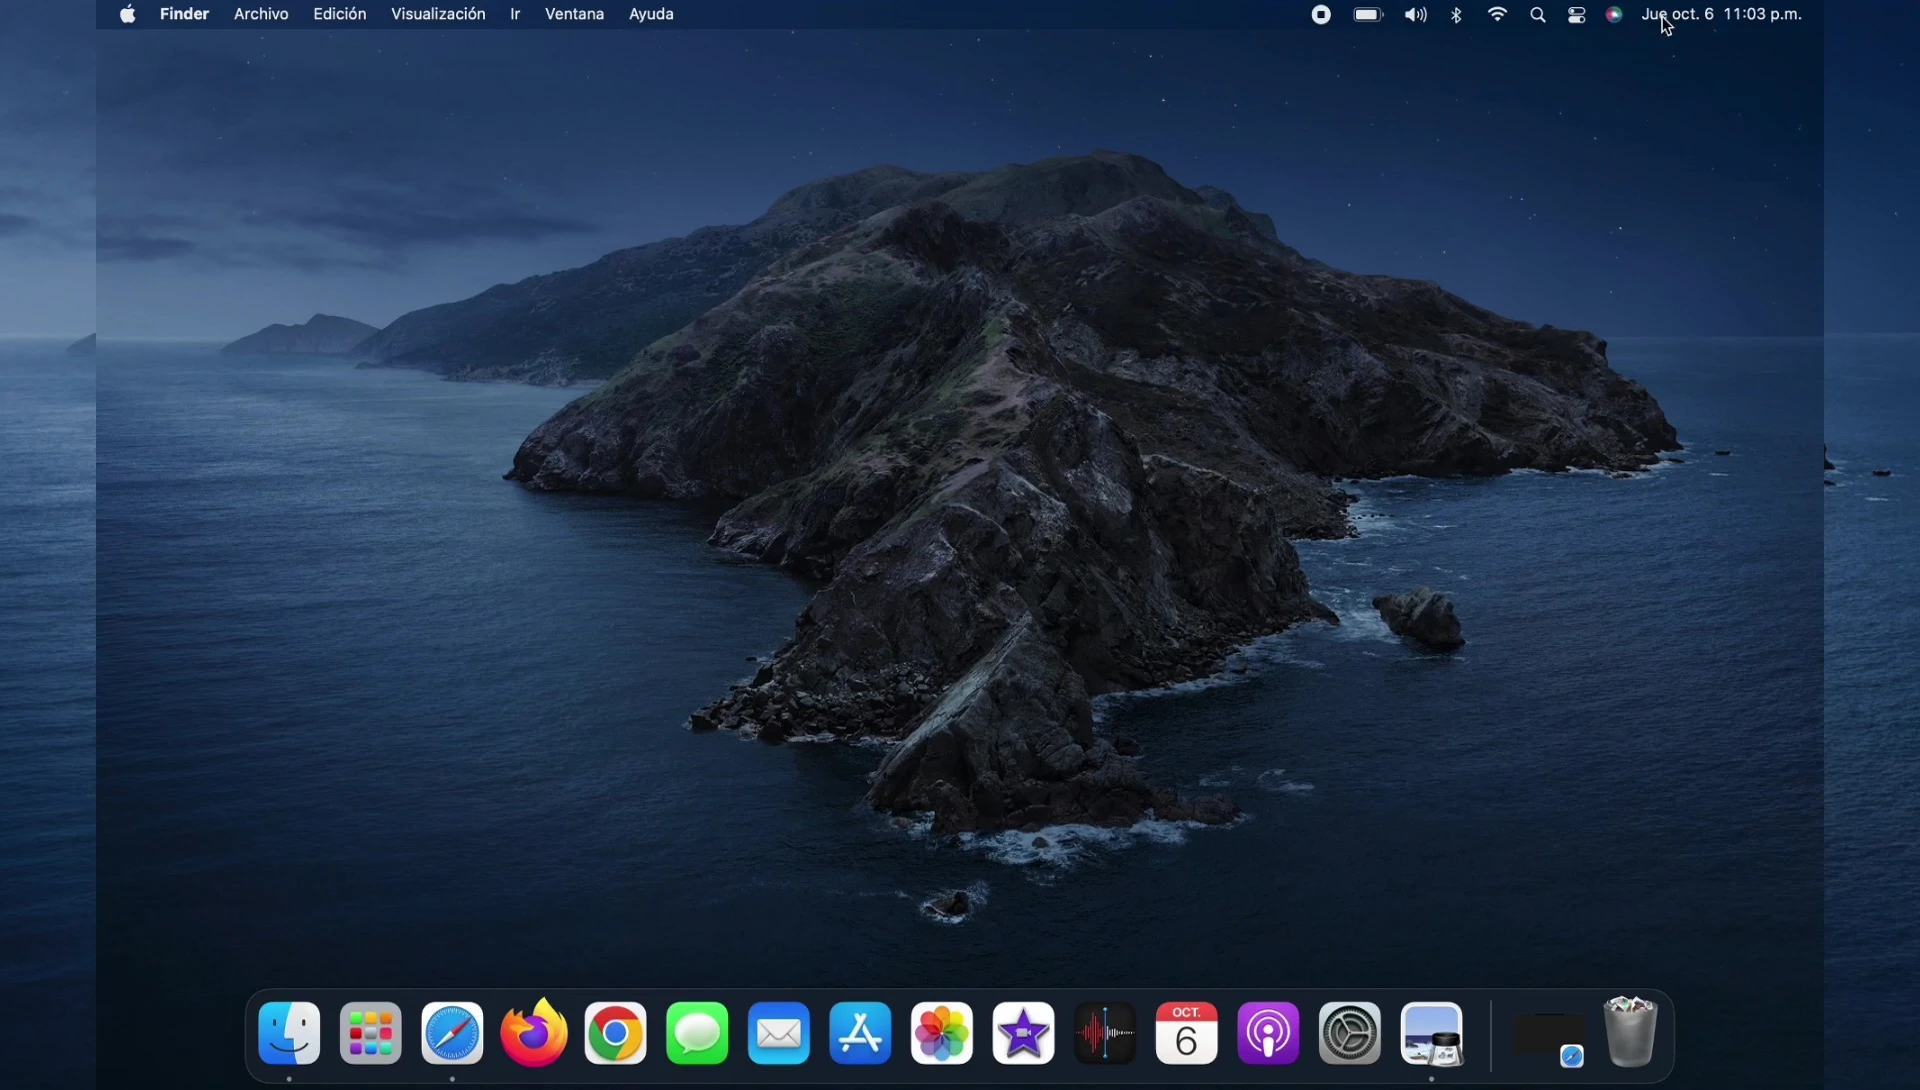Open the Apple menu
Viewport: 1920px width, 1090px height.
(x=128, y=14)
